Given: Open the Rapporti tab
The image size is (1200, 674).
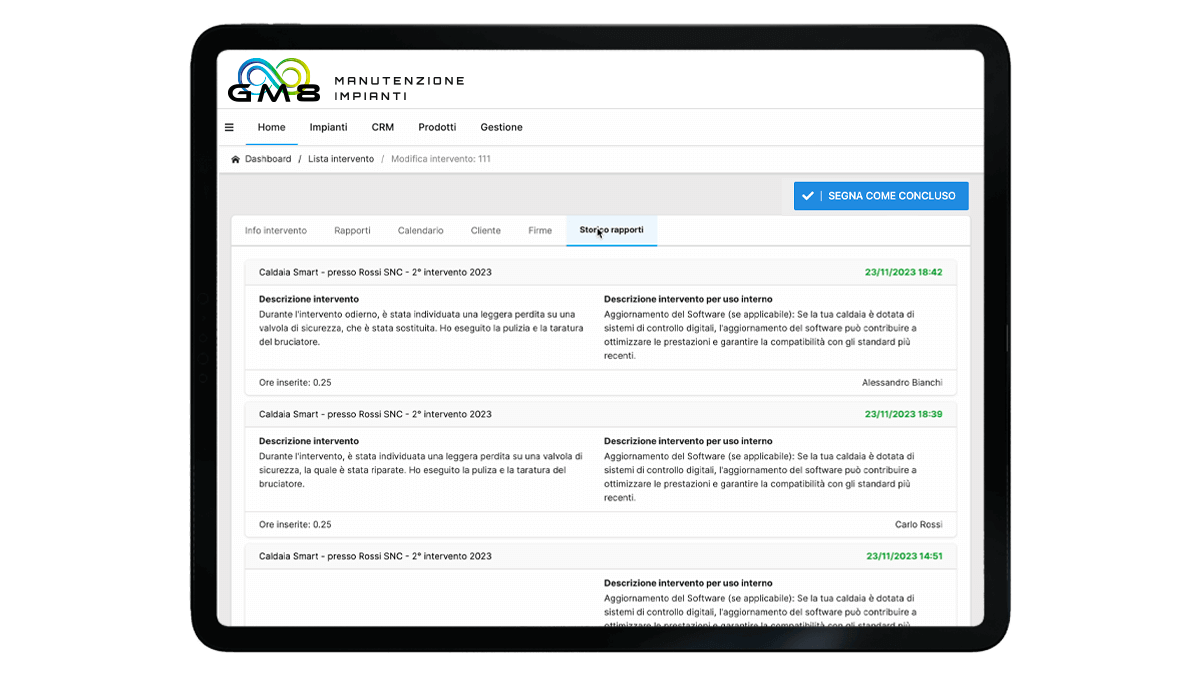Looking at the screenshot, I should 353,230.
